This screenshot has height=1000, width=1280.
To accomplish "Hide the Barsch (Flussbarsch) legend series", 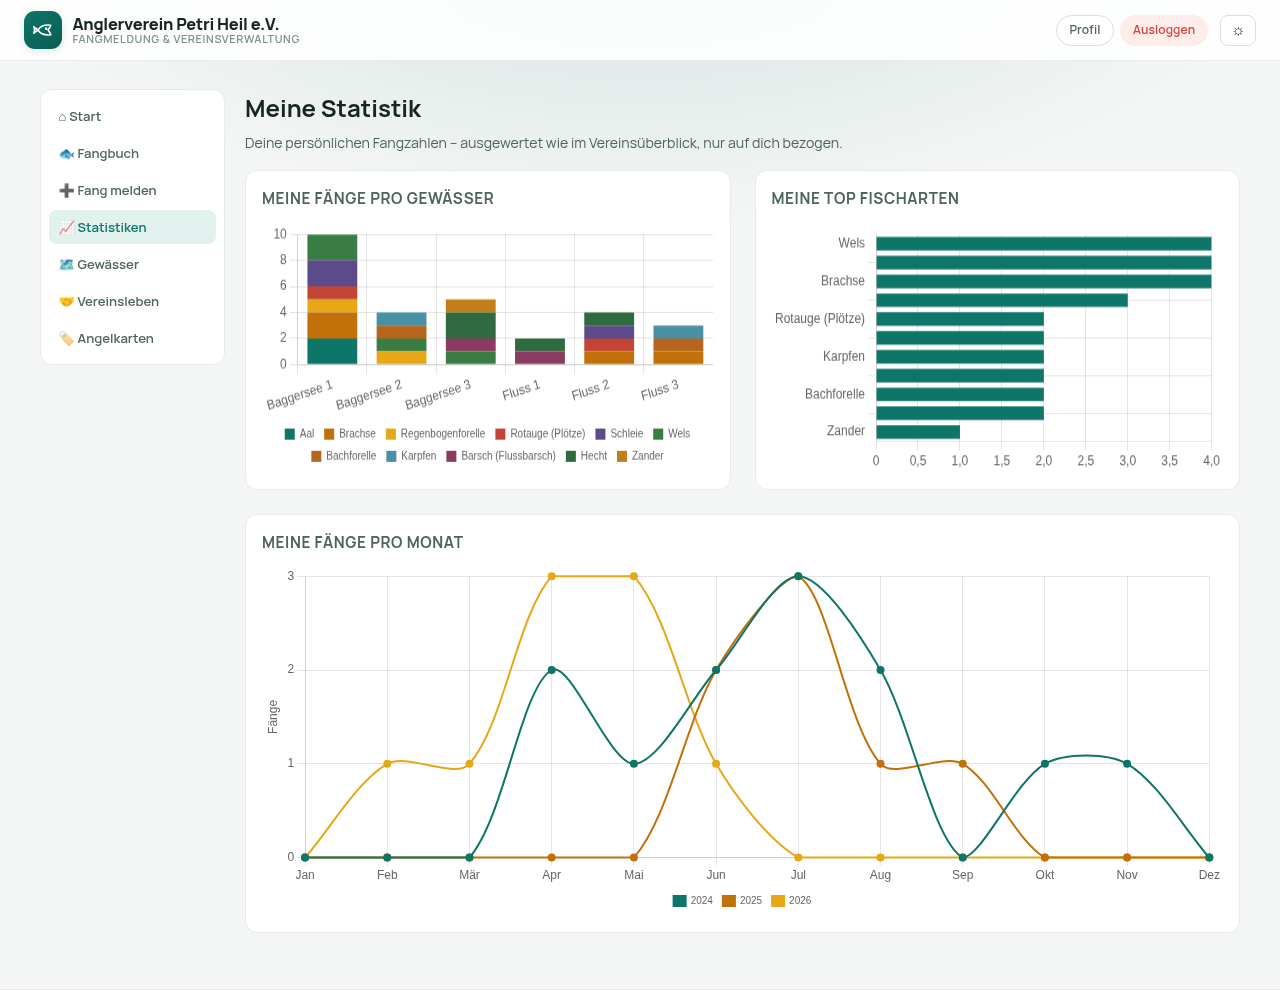I will (x=501, y=456).
